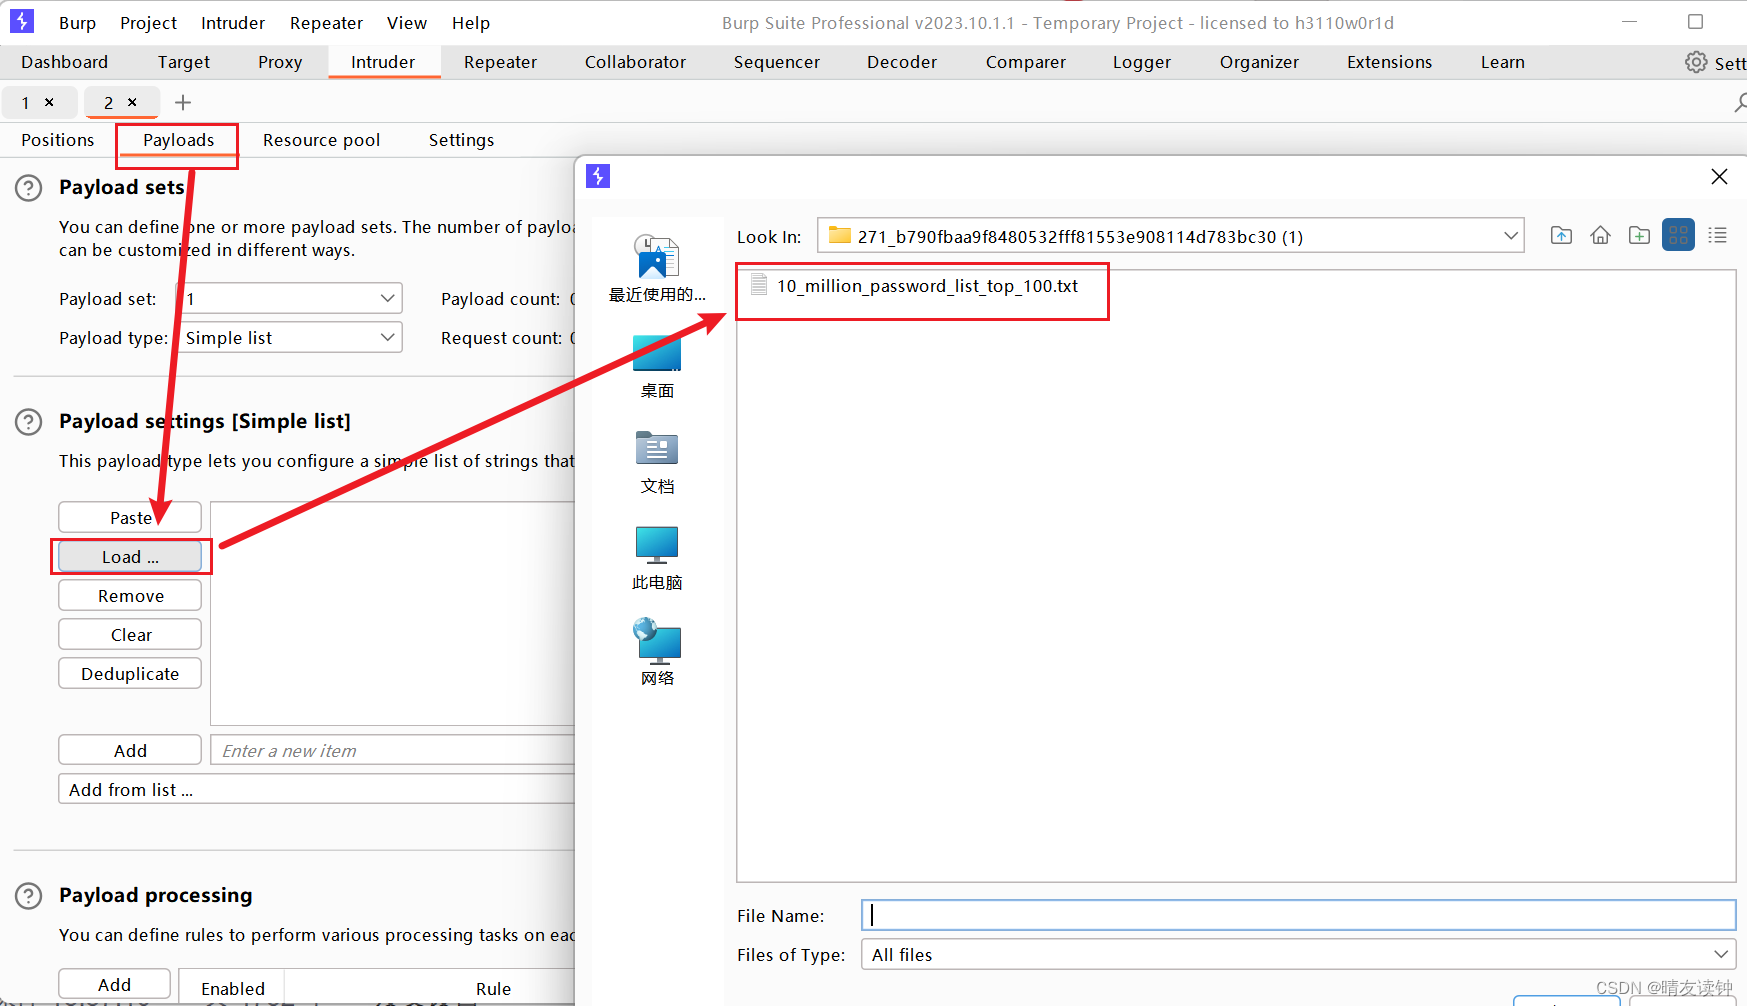This screenshot has height=1006, width=1747.
Task: Switch to the Positions tab
Action: [x=57, y=140]
